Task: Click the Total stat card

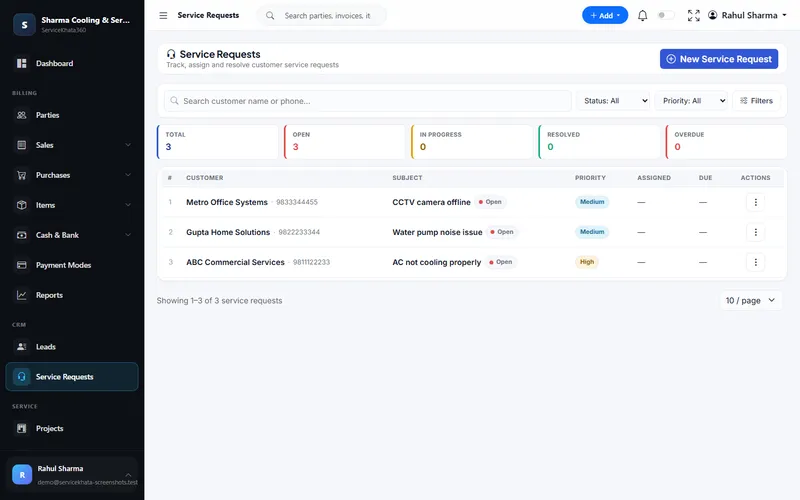Action: tap(218, 142)
